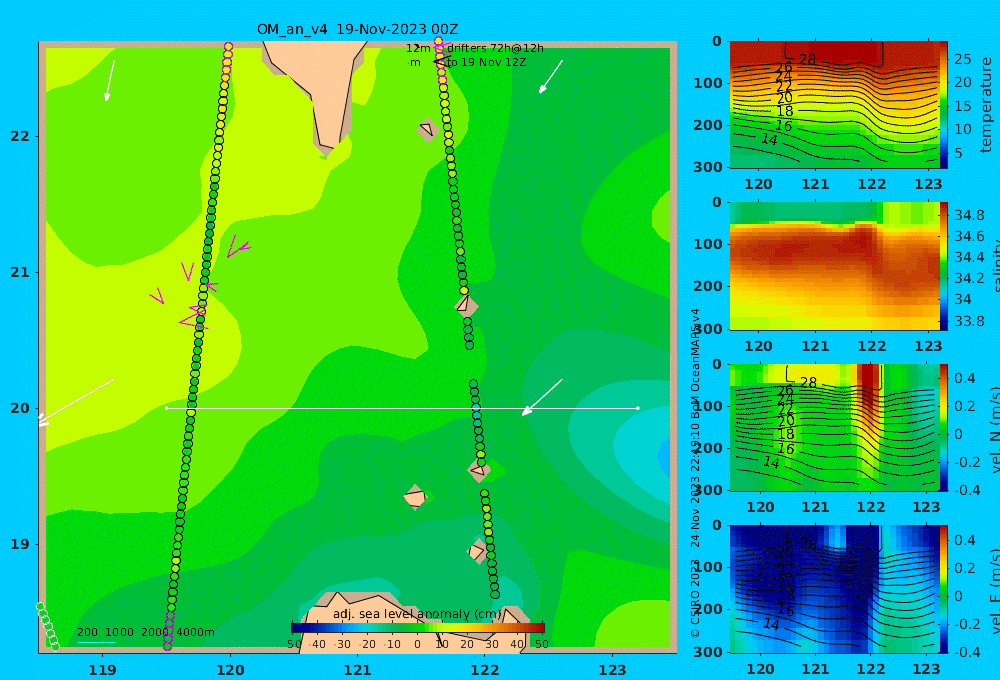This screenshot has height=680, width=1000.
Task: Click longitude tick label 120 on main map
Action: [230, 670]
